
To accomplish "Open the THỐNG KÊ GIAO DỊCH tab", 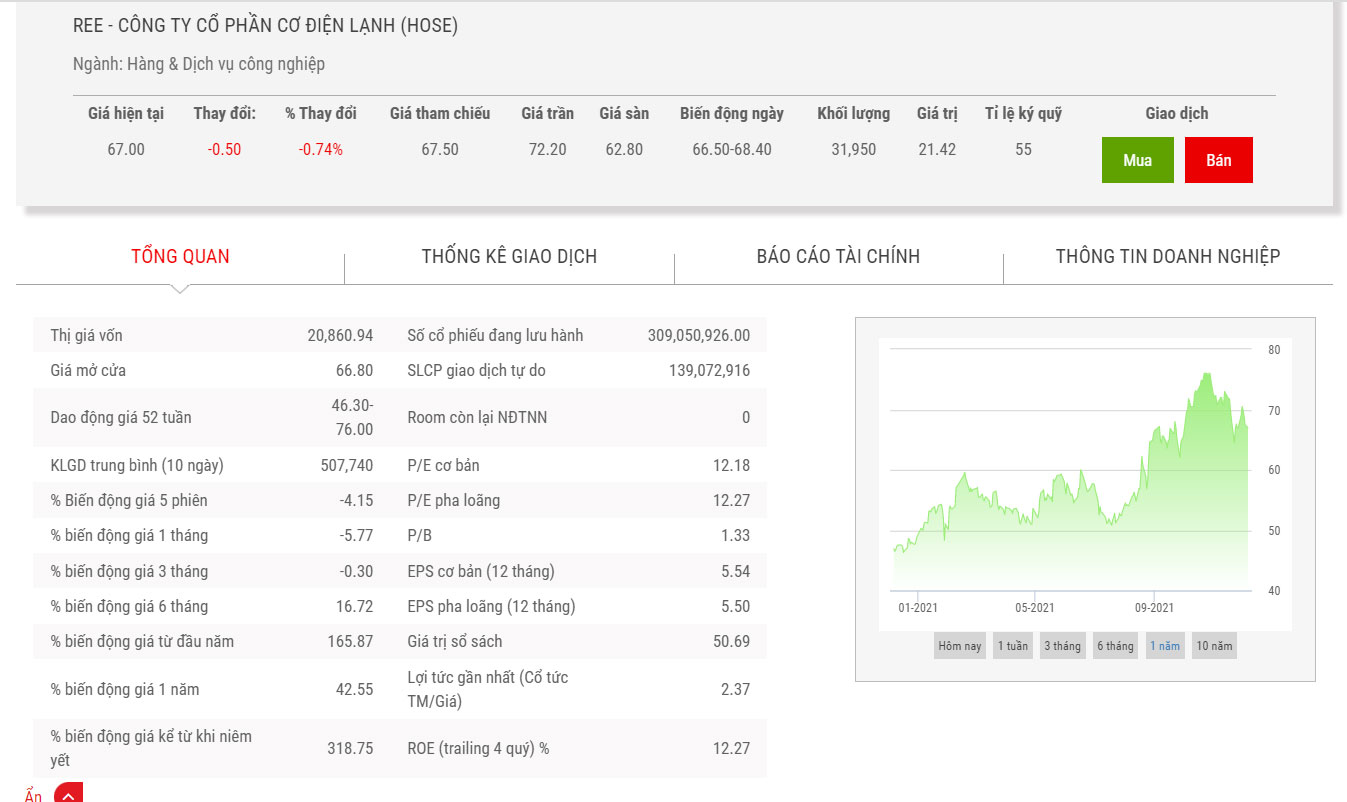I will tap(509, 256).
